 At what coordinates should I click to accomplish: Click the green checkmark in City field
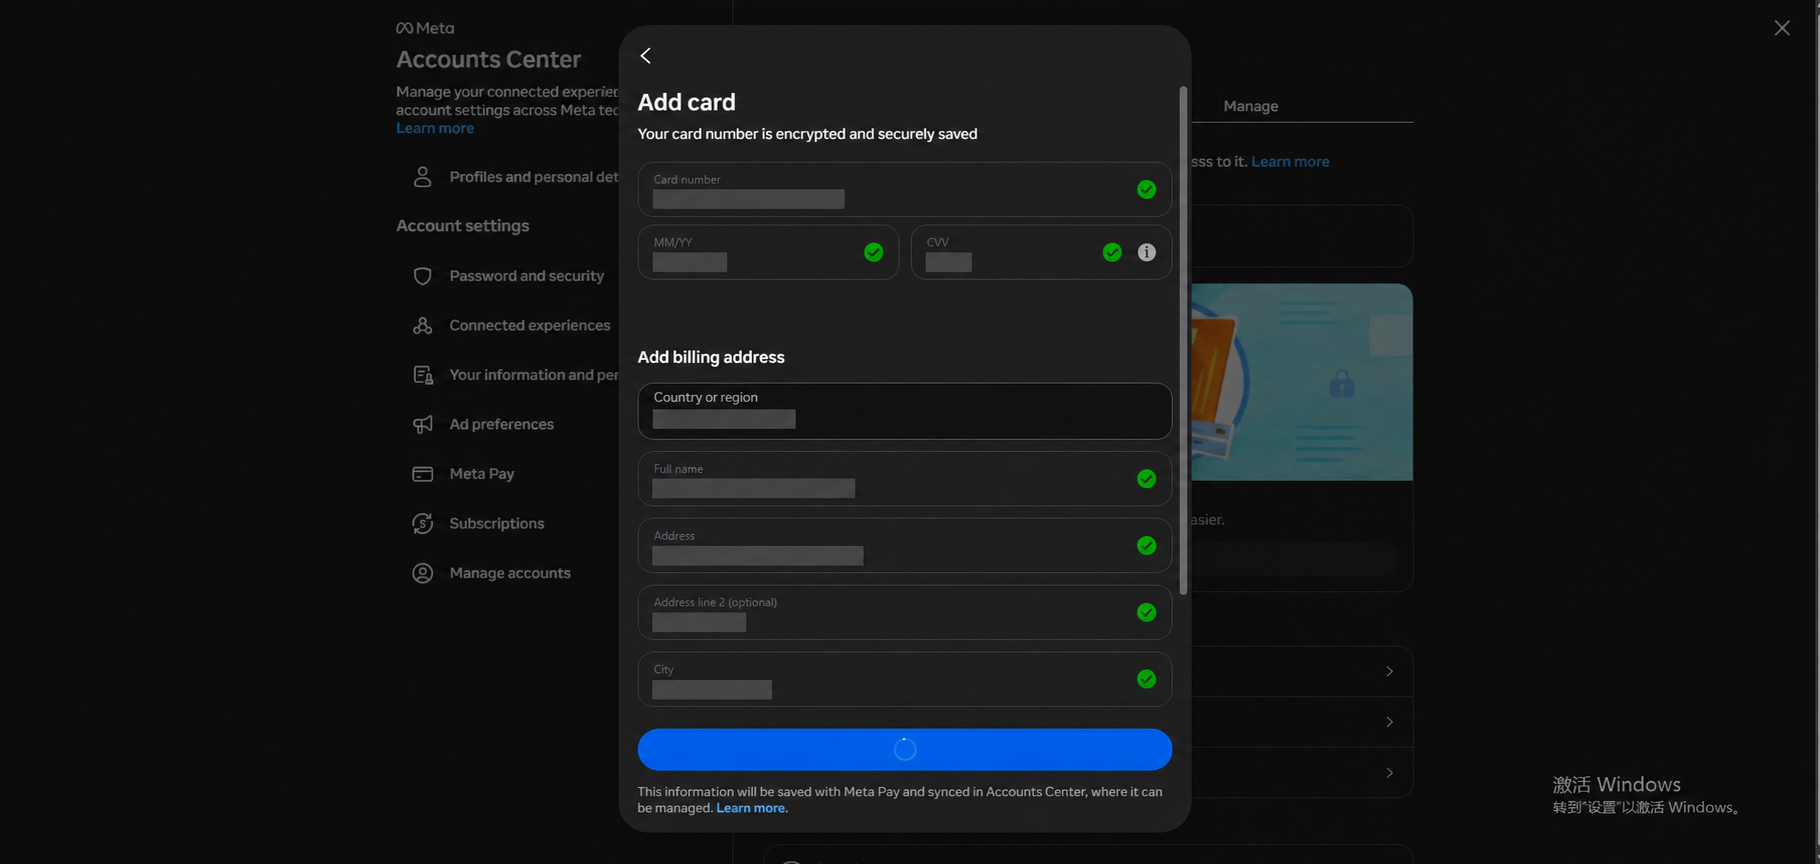(x=1147, y=680)
